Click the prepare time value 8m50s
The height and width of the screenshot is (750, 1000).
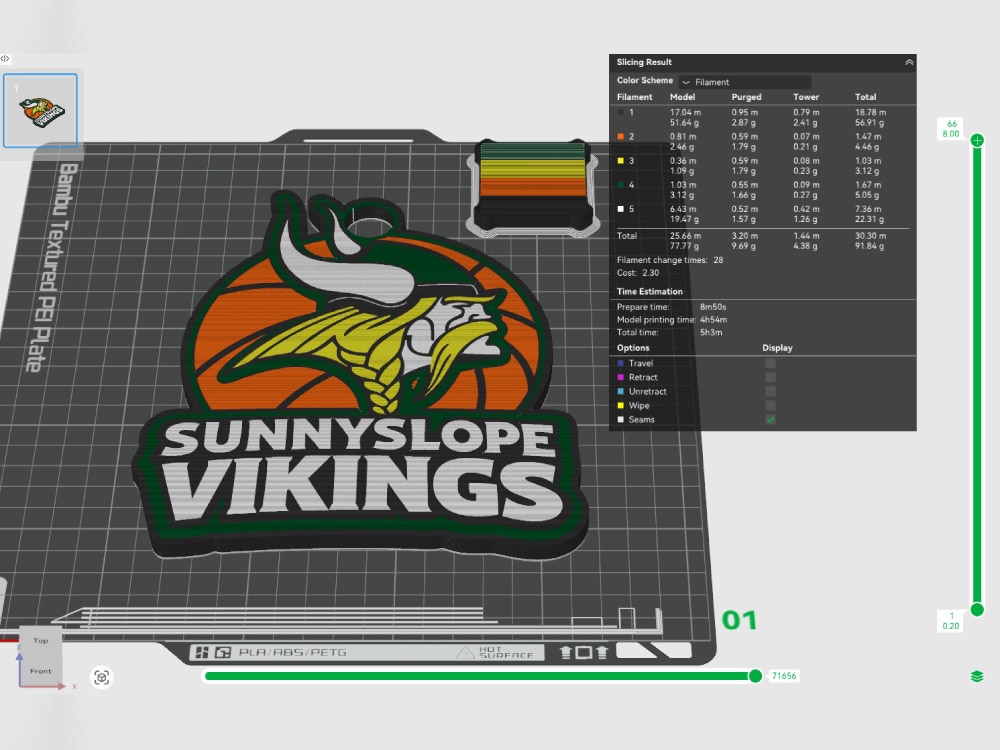click(713, 307)
